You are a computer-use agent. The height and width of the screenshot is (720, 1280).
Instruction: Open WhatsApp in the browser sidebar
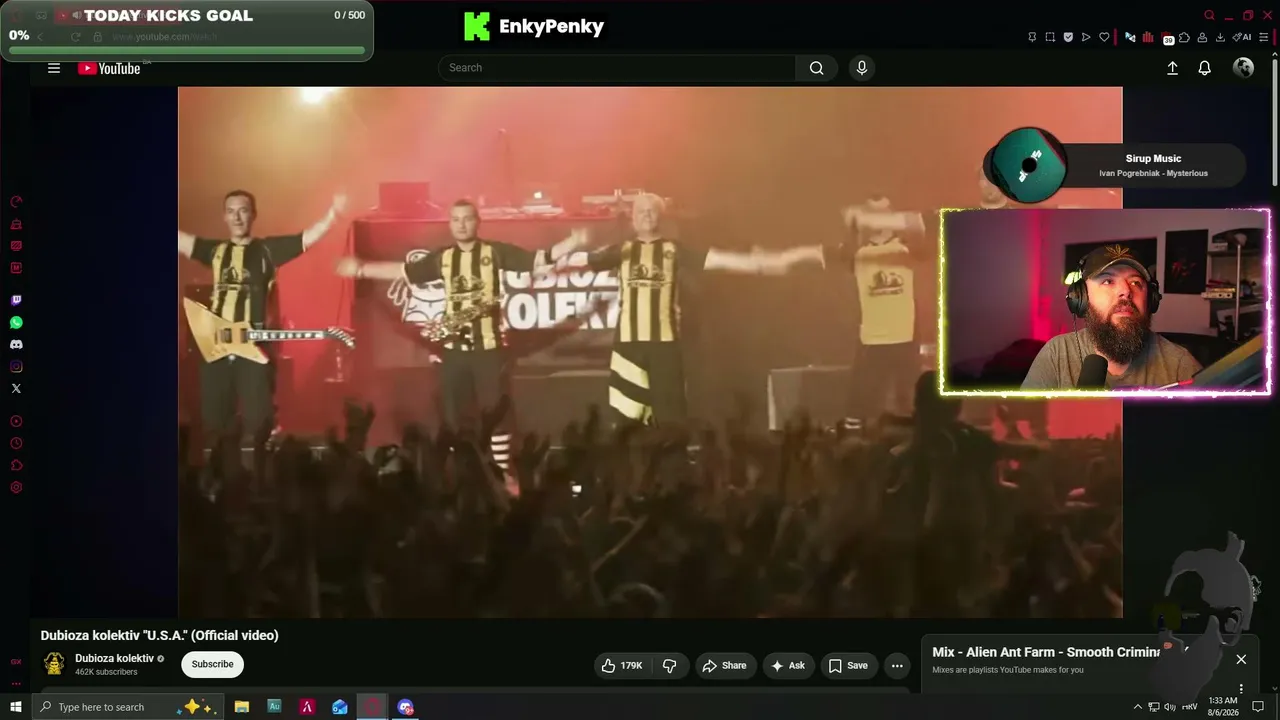[16, 322]
